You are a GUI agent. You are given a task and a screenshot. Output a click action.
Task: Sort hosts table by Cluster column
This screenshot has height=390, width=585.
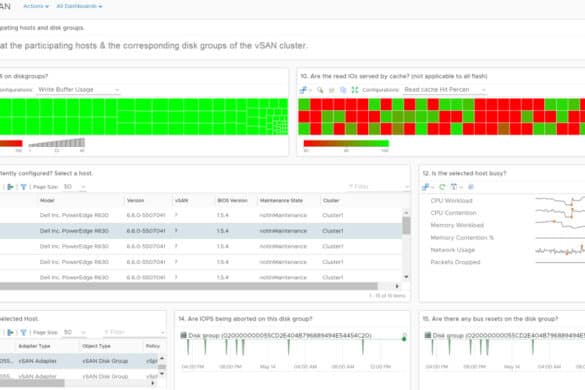[x=331, y=201]
